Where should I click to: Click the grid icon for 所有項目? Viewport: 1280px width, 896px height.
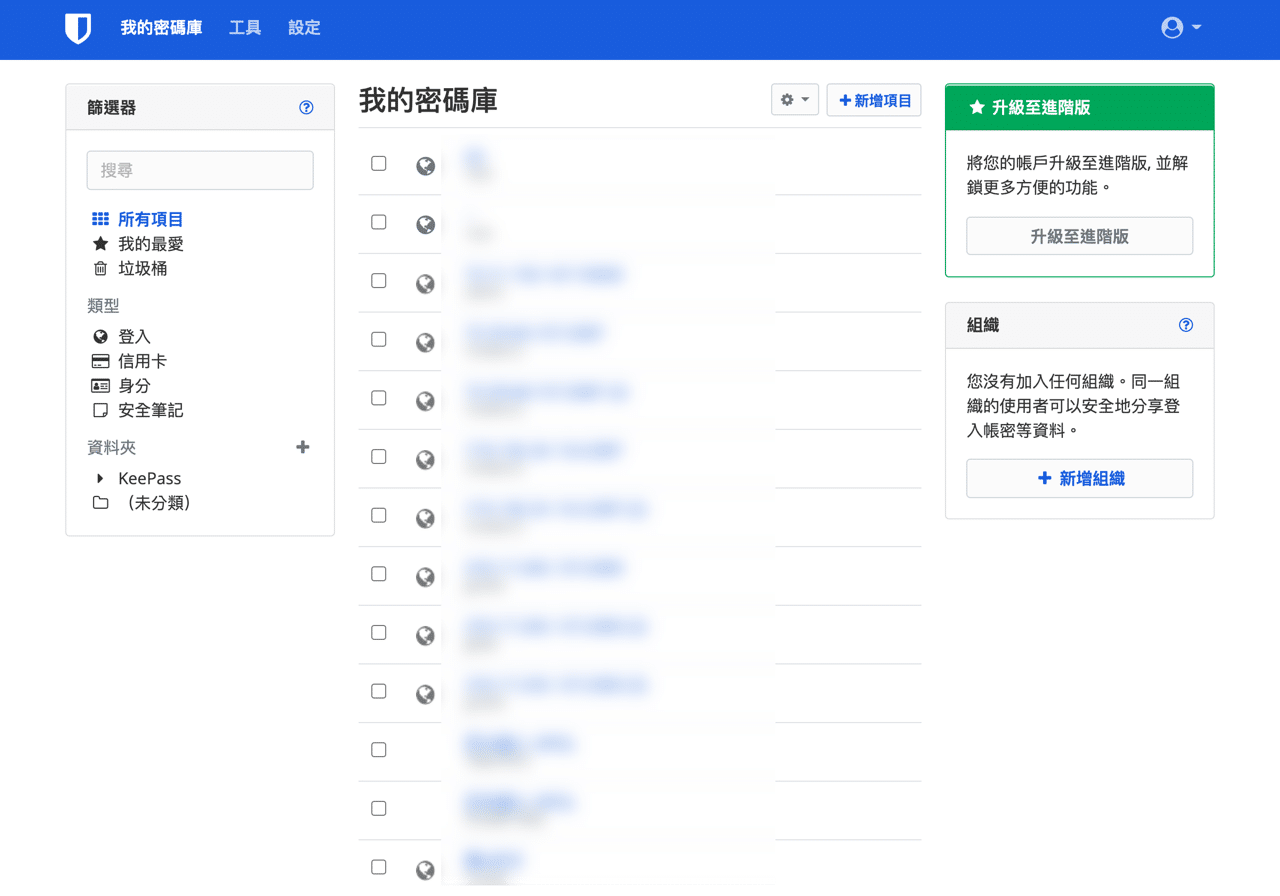coord(100,219)
